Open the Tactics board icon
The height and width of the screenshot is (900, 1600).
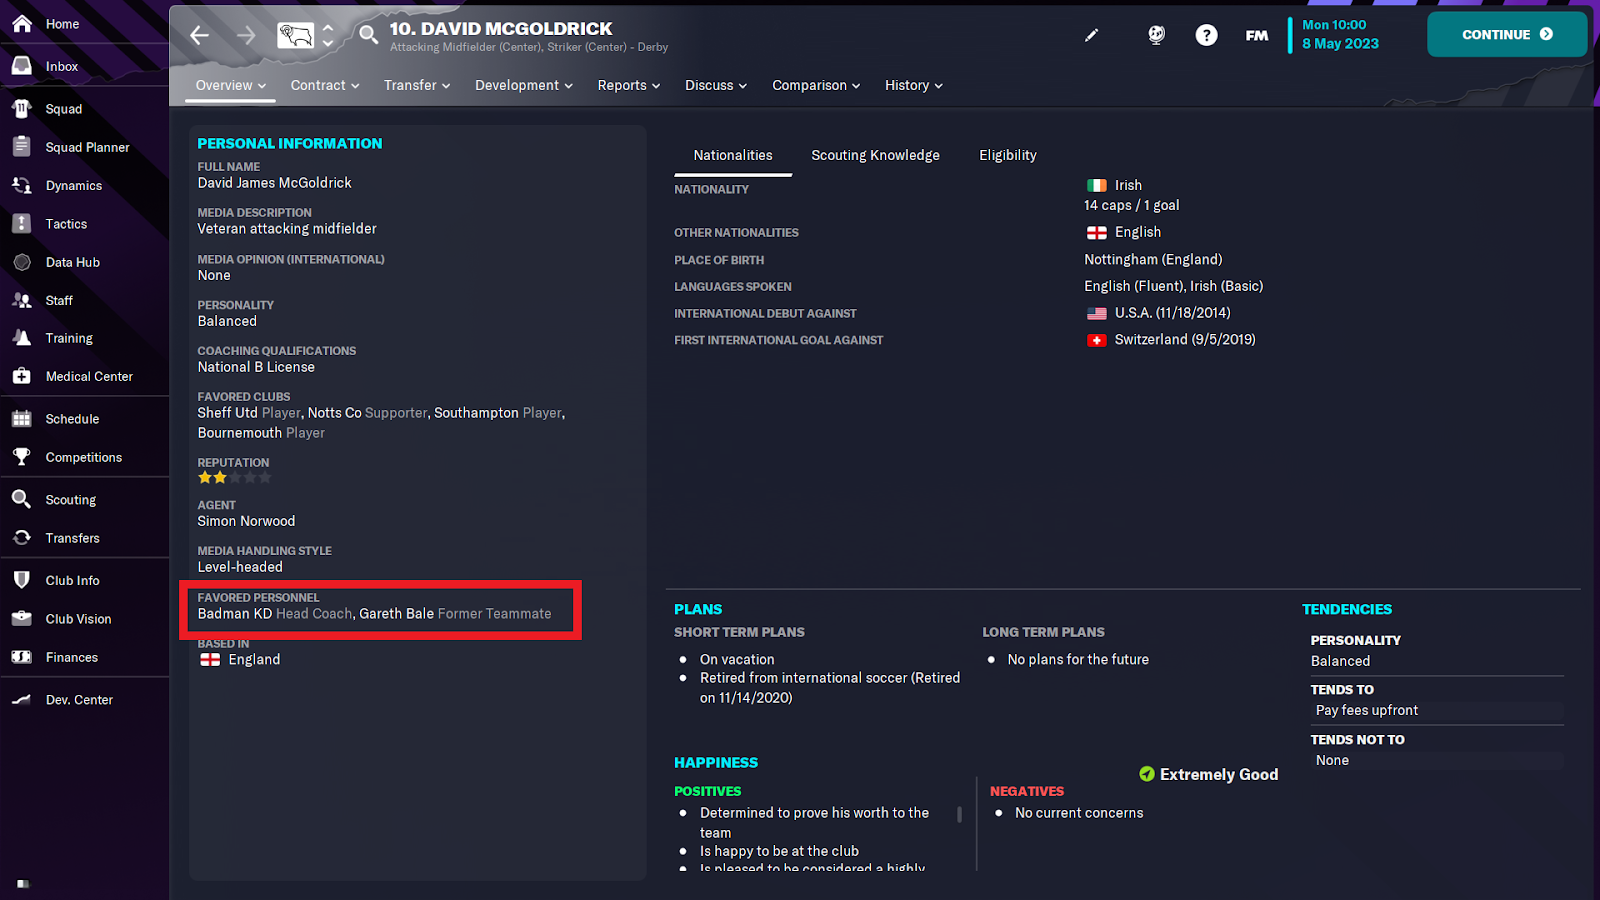22,224
